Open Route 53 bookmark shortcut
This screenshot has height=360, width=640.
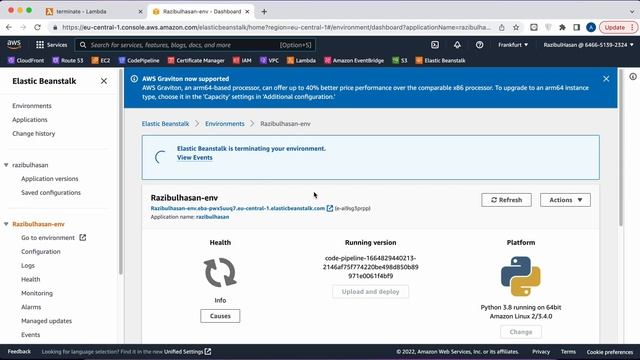coord(68,60)
